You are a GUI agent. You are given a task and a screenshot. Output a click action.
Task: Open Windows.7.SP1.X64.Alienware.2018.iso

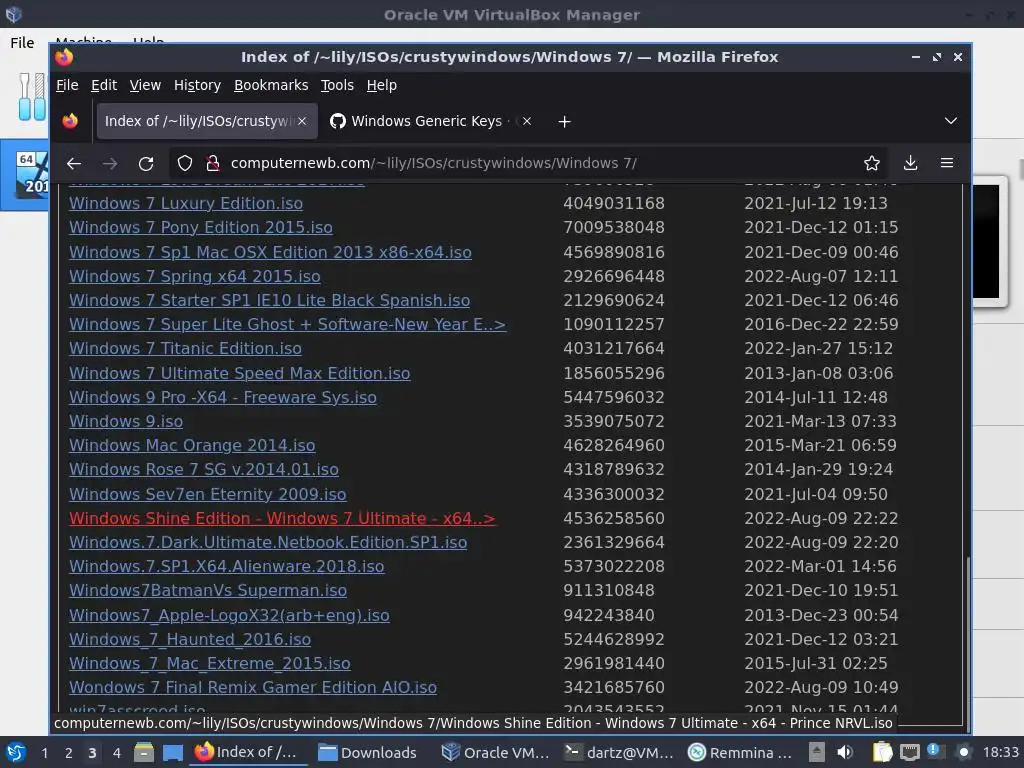point(227,567)
